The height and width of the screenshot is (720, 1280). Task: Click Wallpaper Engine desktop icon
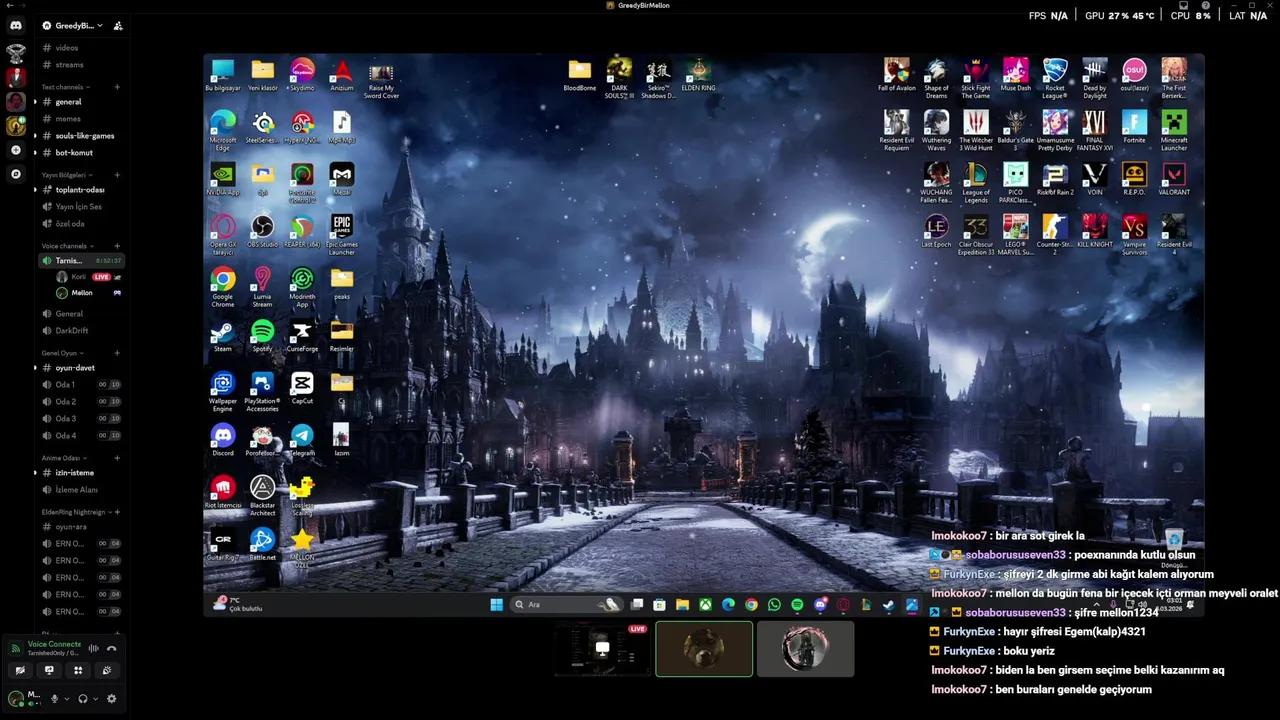(x=223, y=391)
